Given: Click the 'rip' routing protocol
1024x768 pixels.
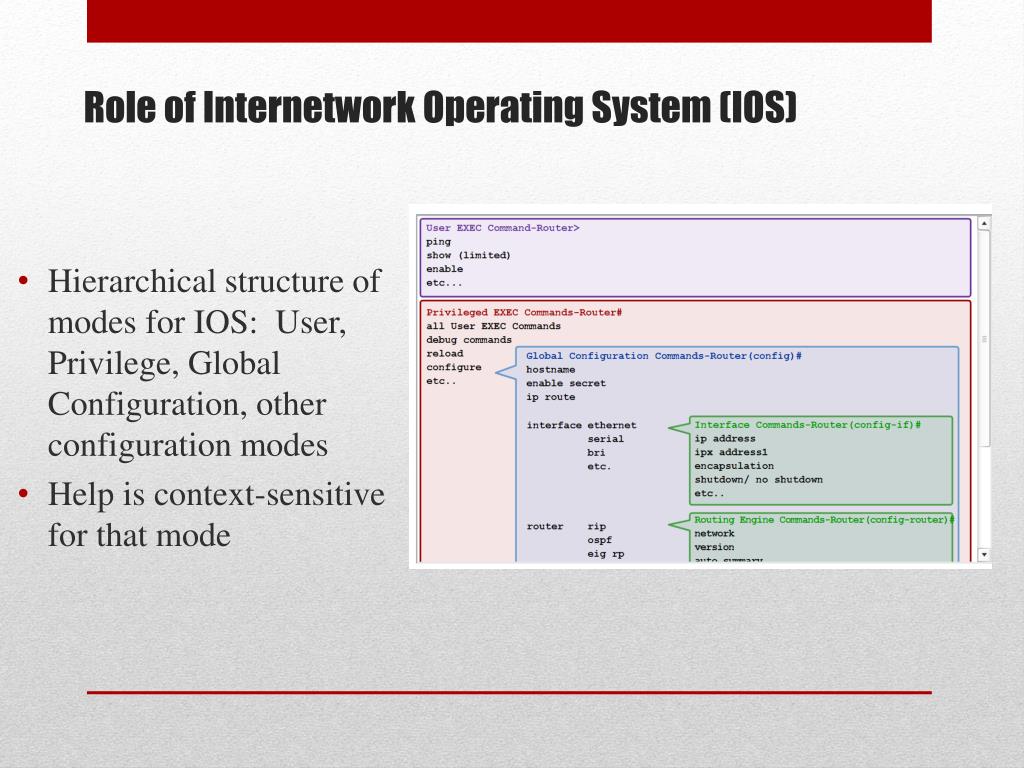Looking at the screenshot, I should [x=596, y=526].
